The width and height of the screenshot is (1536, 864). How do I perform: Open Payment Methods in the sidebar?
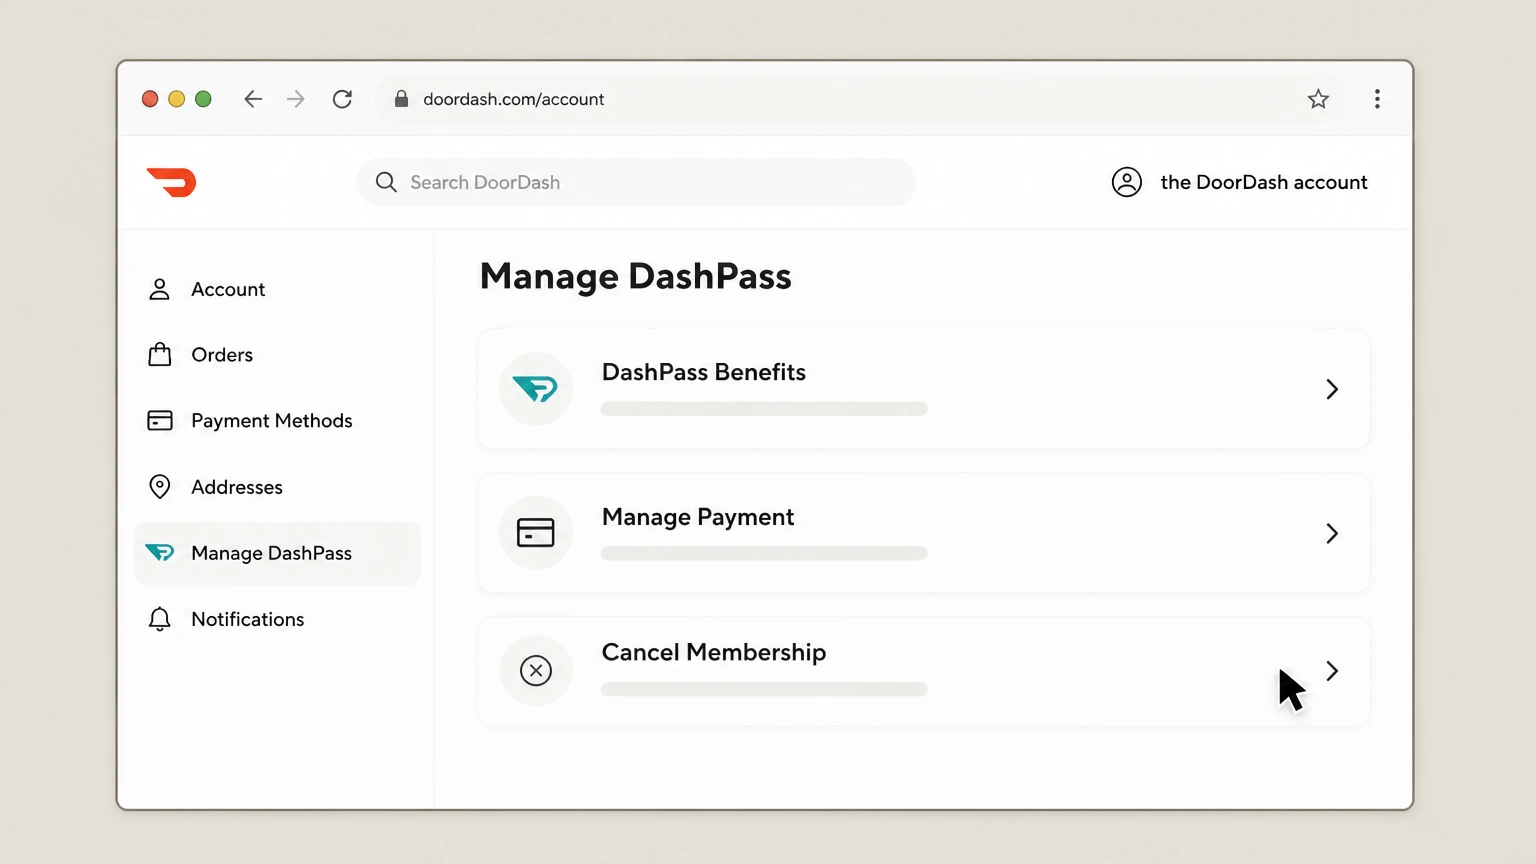coord(277,420)
